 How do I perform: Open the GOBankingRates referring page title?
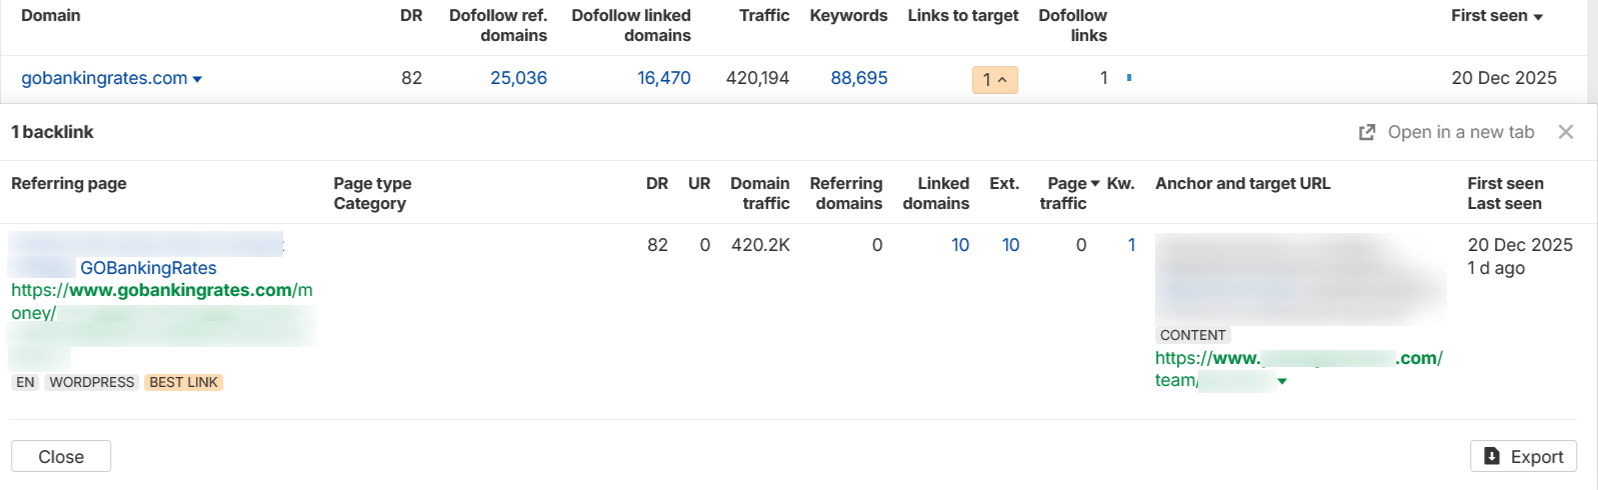point(148,268)
